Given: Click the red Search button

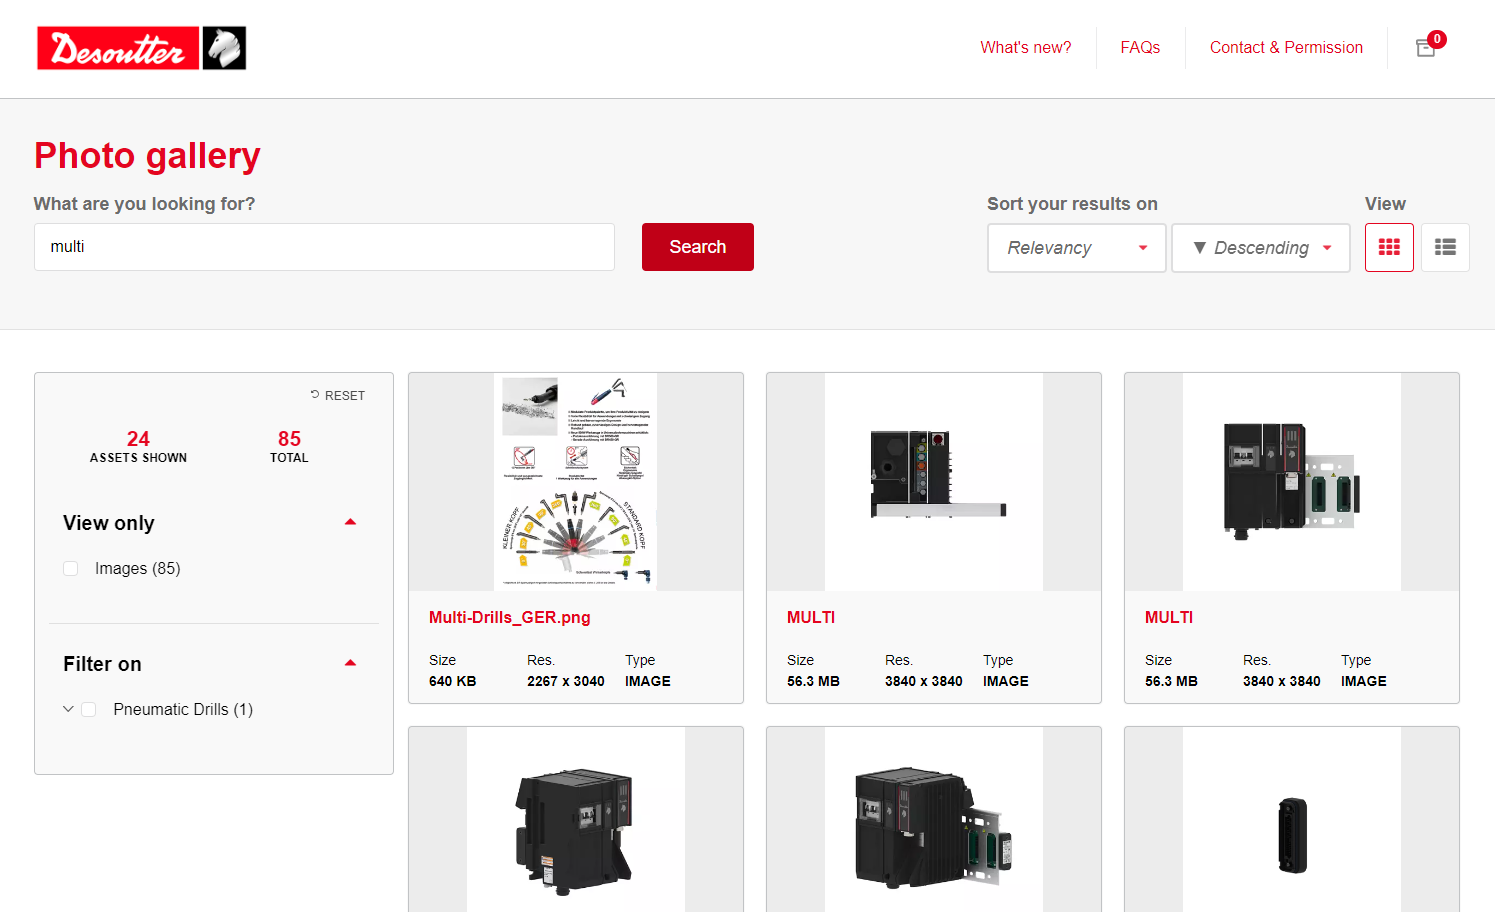Looking at the screenshot, I should pyautogui.click(x=697, y=247).
